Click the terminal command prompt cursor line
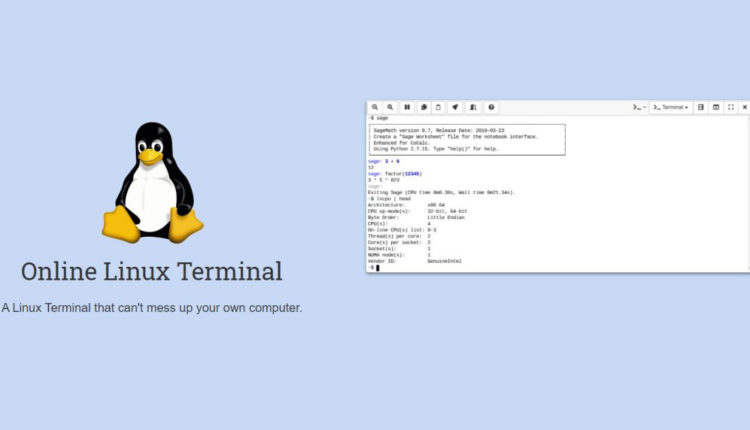The image size is (750, 430). point(377,268)
